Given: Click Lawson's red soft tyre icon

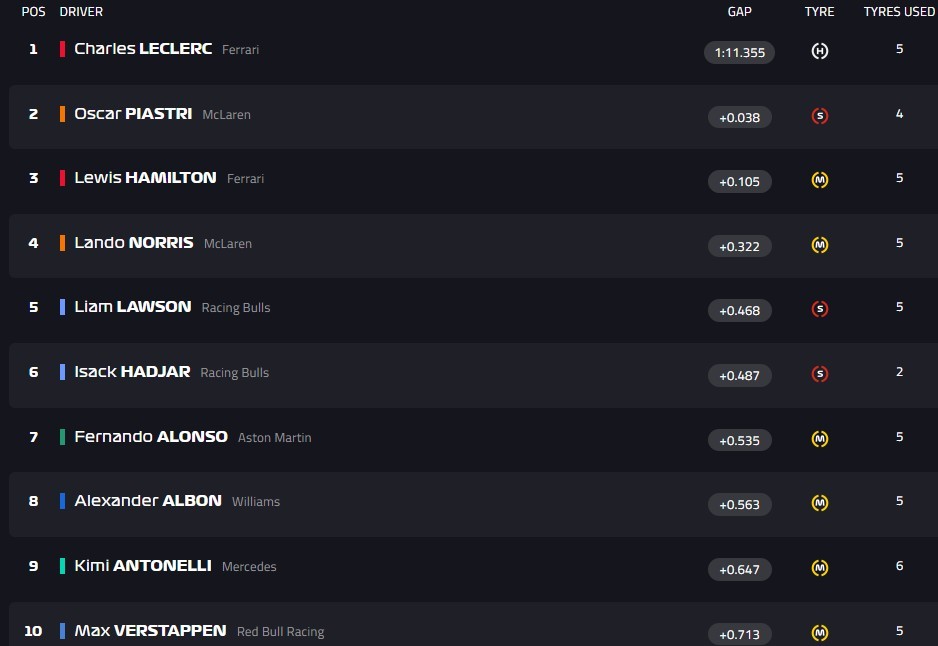Looking at the screenshot, I should (820, 310).
